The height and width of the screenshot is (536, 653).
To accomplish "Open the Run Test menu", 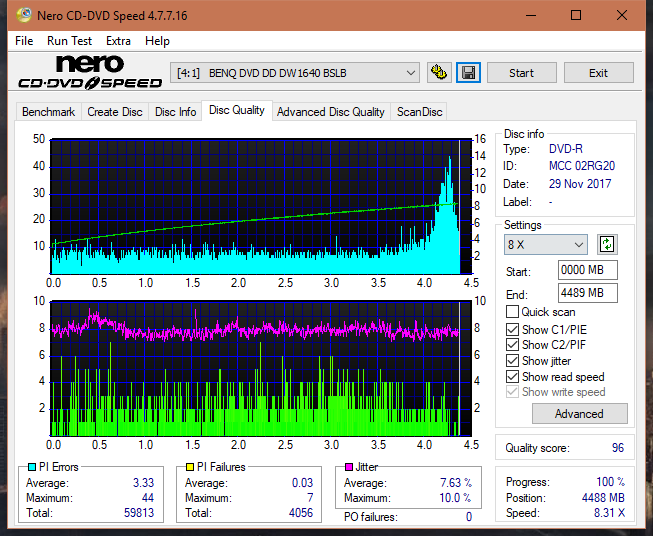I will click(x=69, y=41).
